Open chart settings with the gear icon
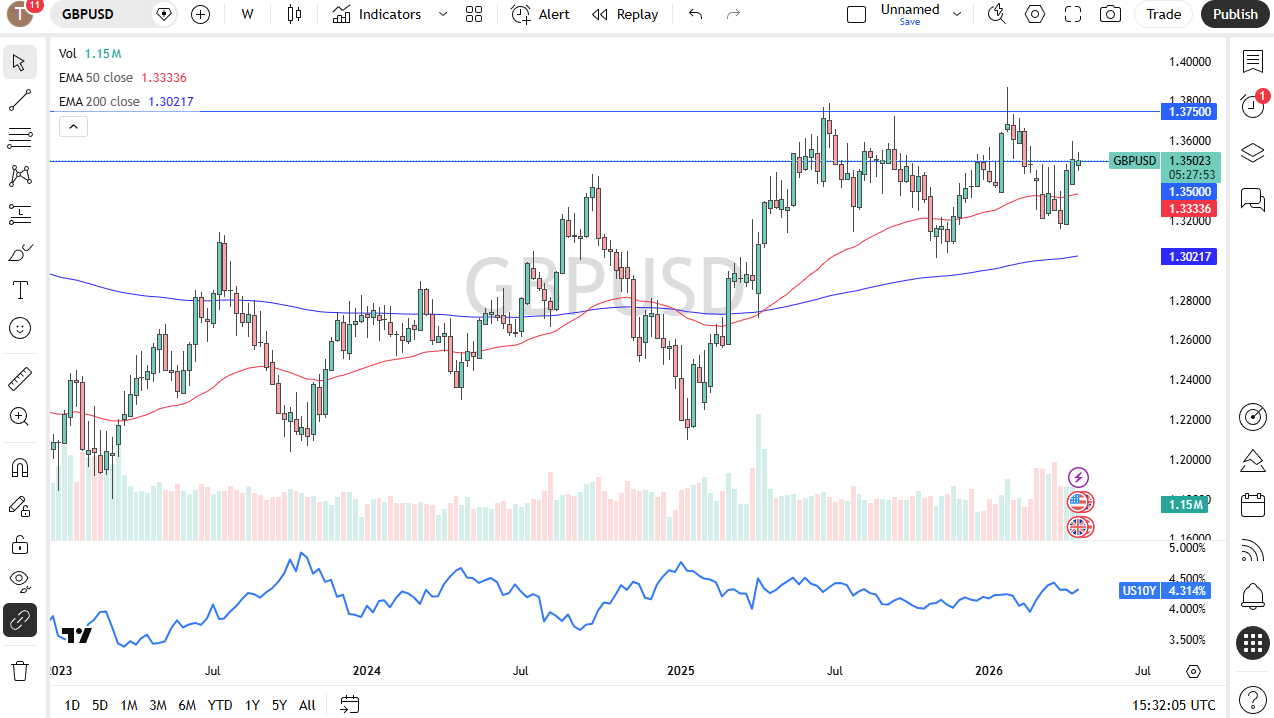This screenshot has height=718, width=1274. [1035, 14]
